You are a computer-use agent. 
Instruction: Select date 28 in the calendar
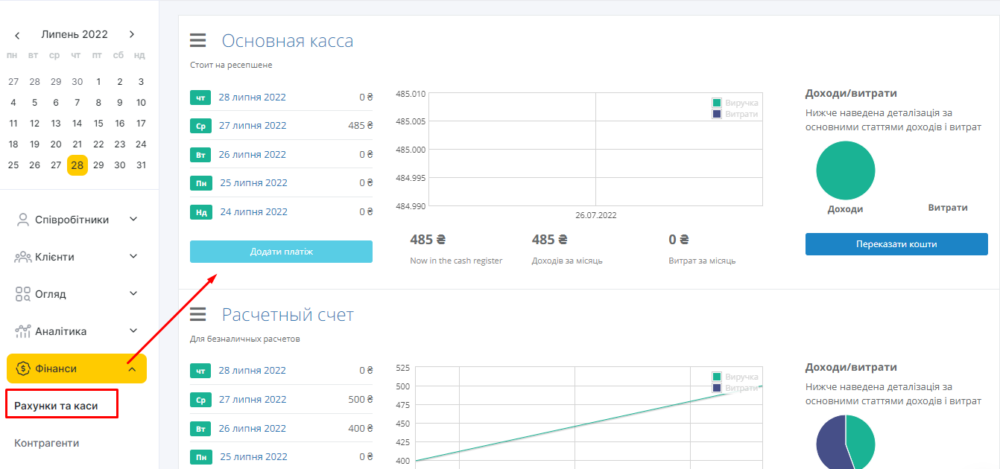(77, 165)
